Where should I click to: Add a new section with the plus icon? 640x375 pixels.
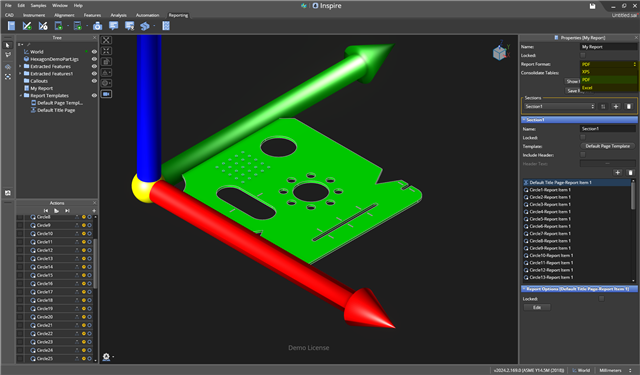click(x=616, y=107)
